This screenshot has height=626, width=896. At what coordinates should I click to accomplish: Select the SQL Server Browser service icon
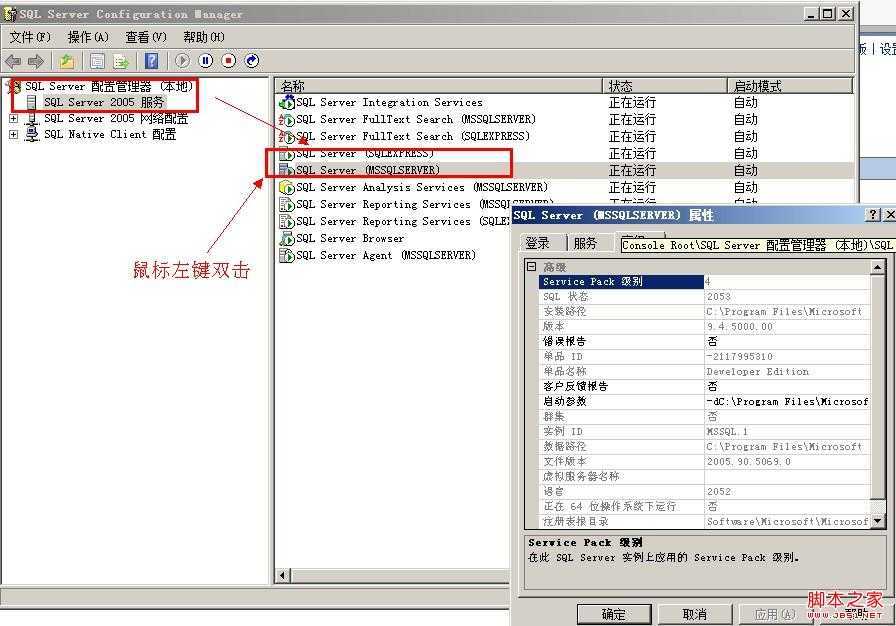coord(286,238)
